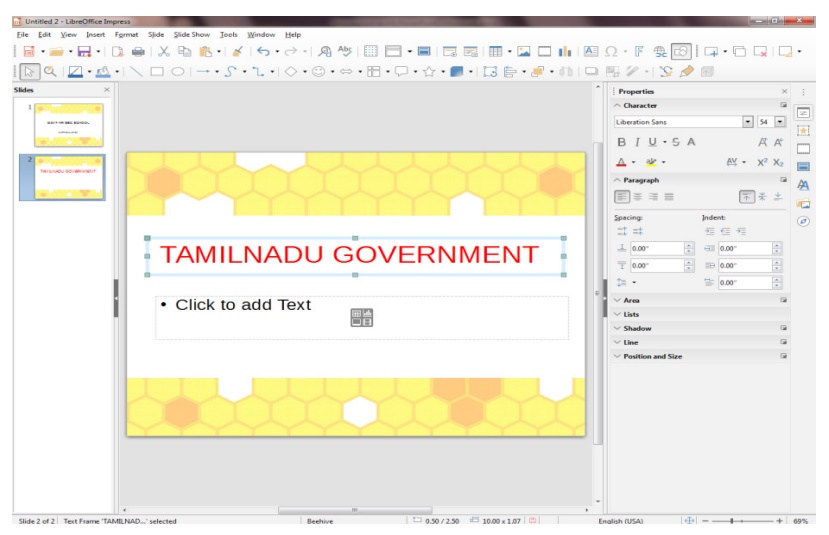The height and width of the screenshot is (535, 829).
Task: Enable Superscript in Character panel
Action: pyautogui.click(x=762, y=162)
